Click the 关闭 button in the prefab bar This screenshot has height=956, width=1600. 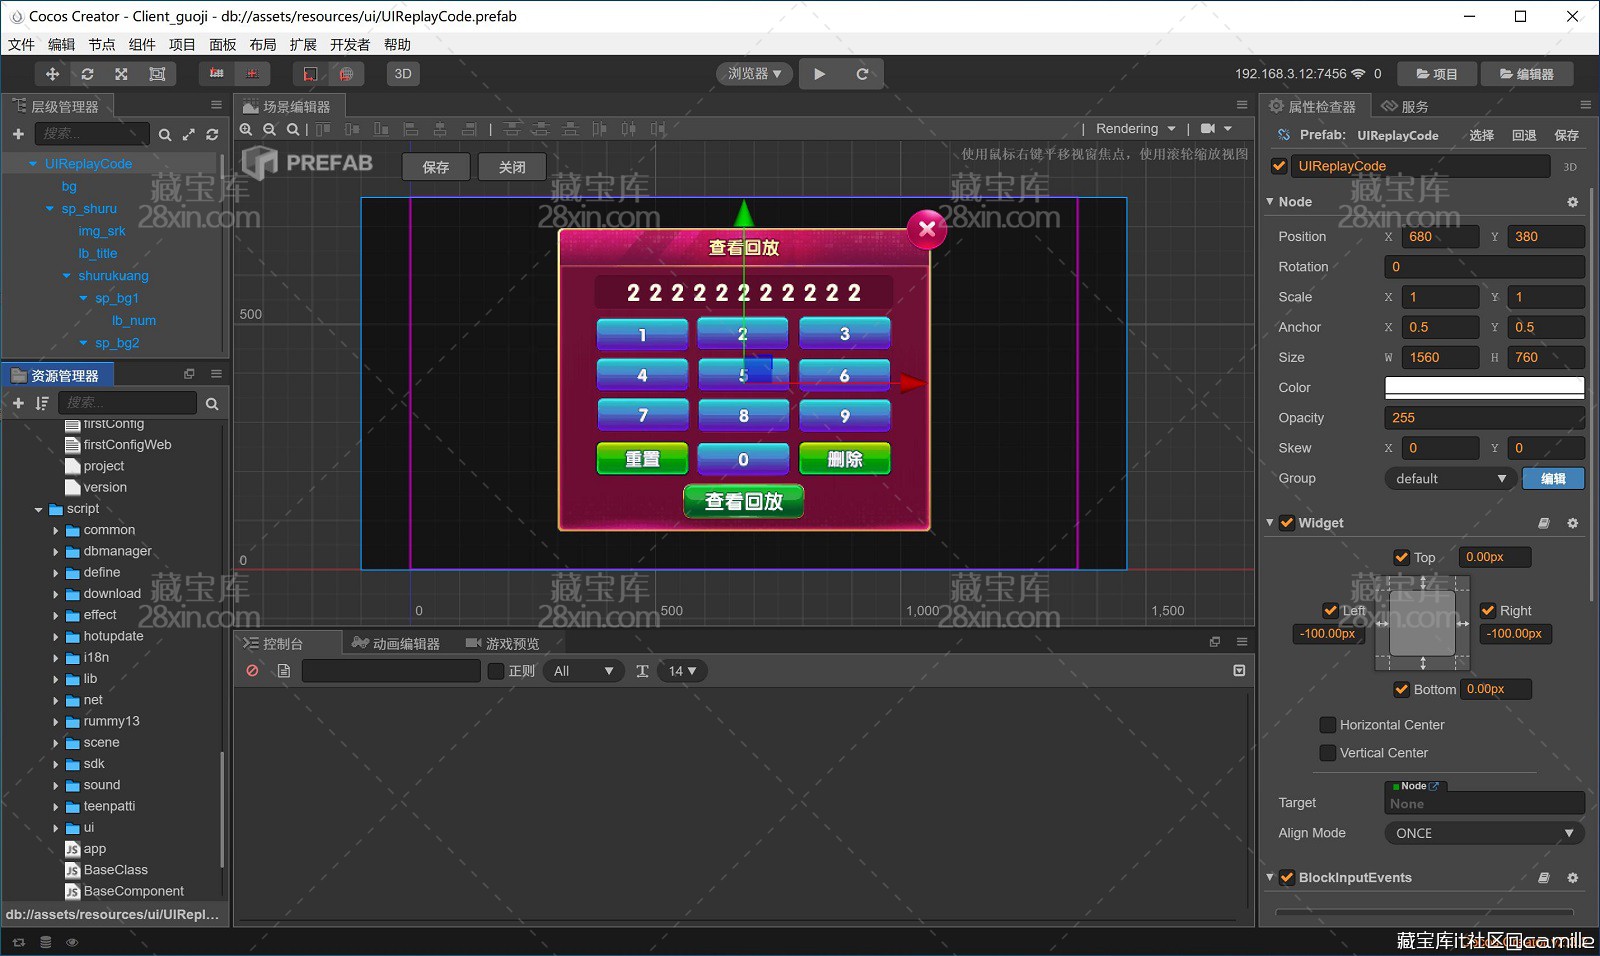pyautogui.click(x=512, y=167)
